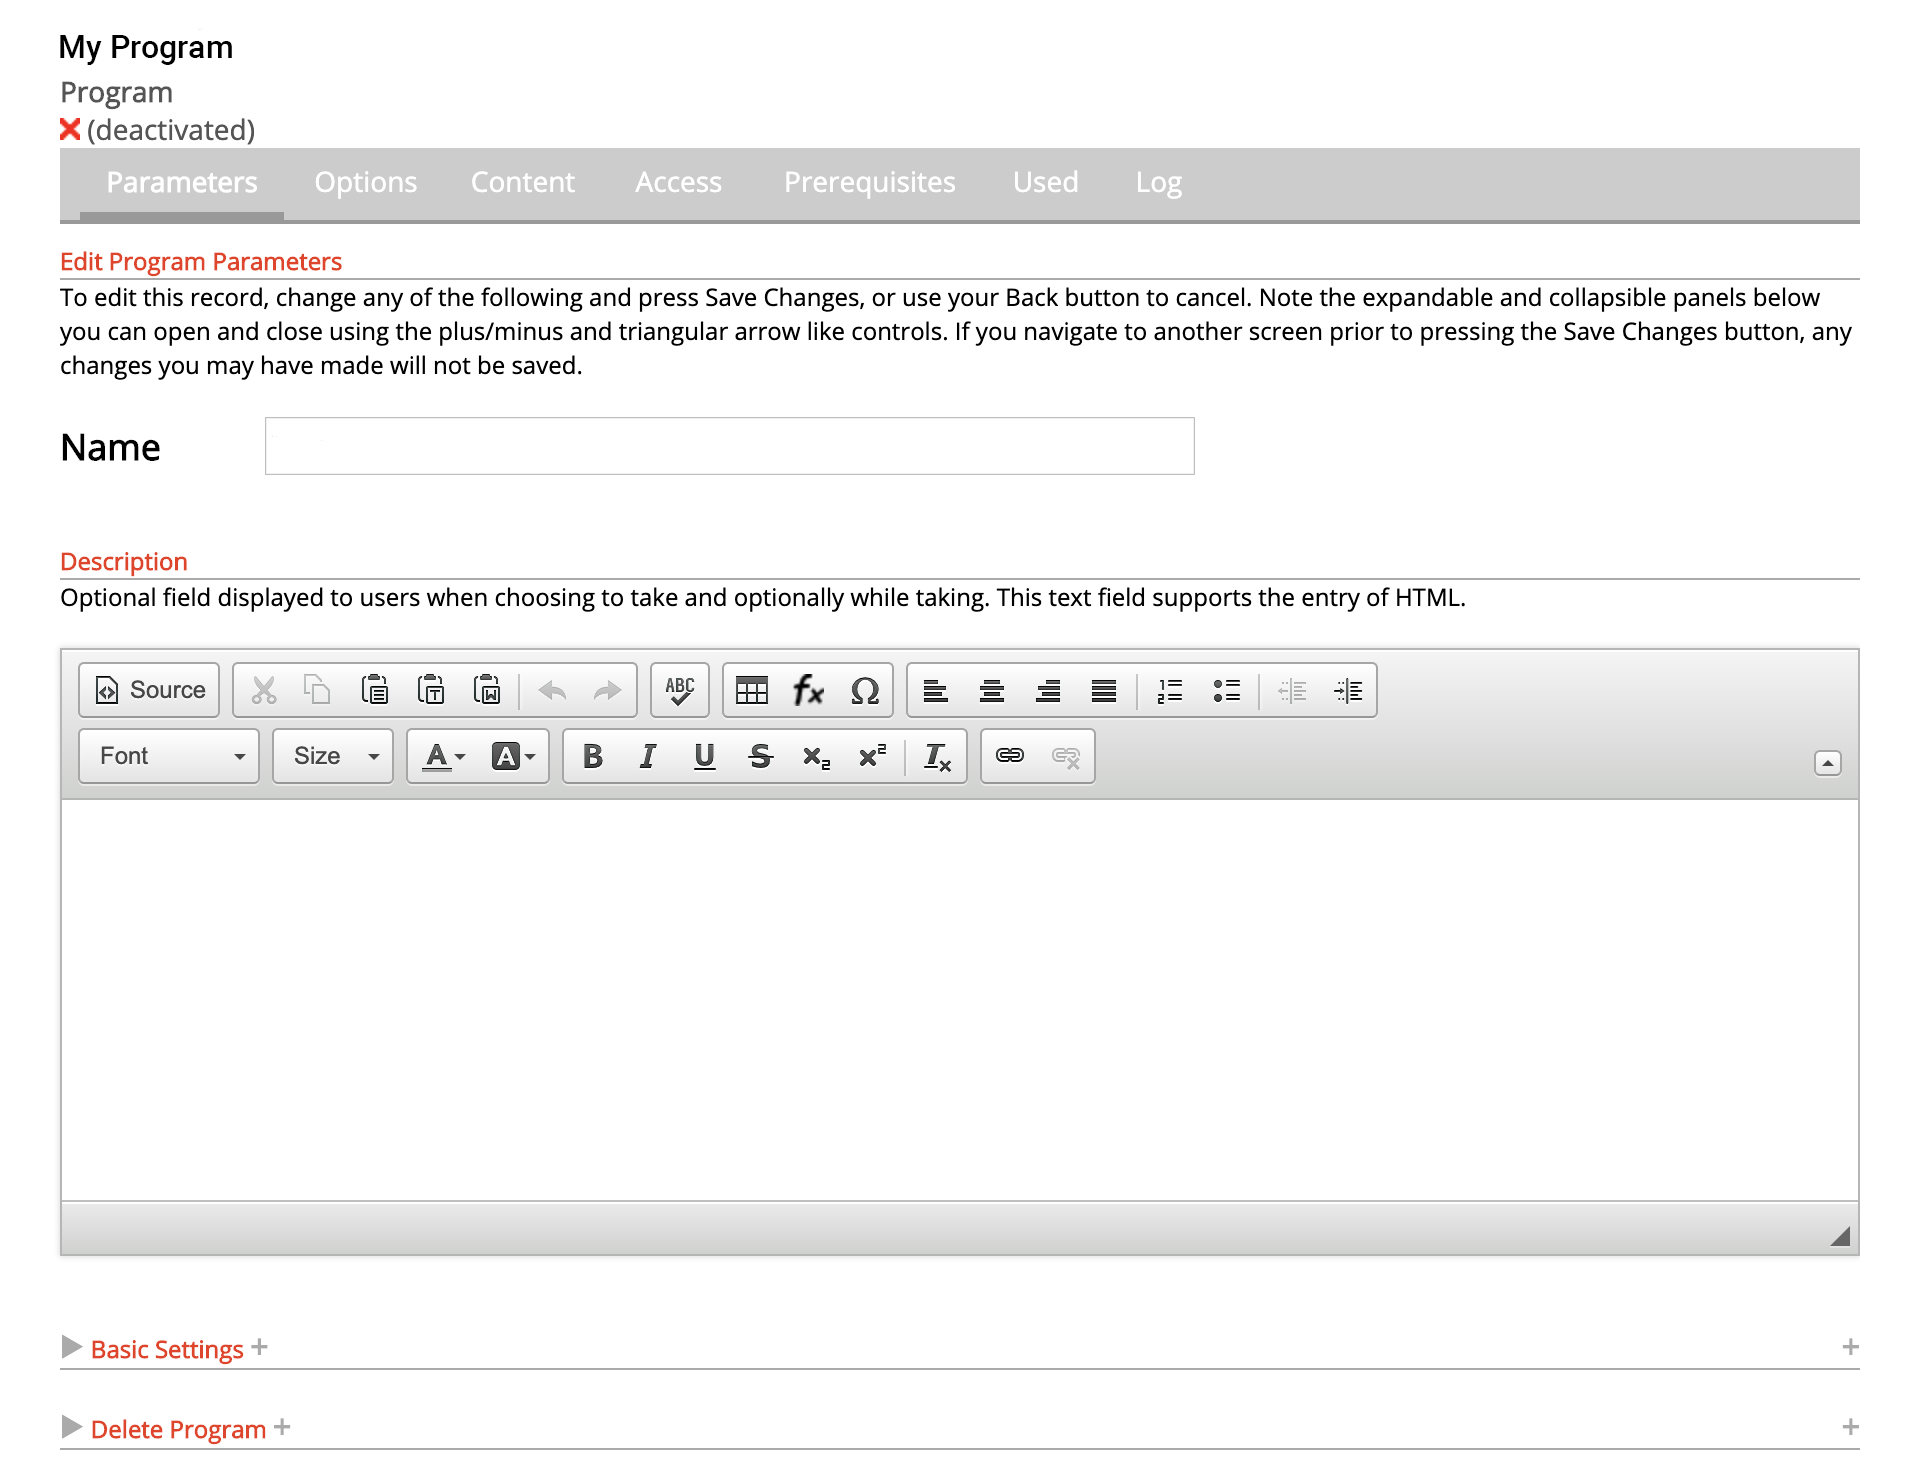This screenshot has width=1920, height=1472.
Task: Toggle underline formatting
Action: [704, 756]
